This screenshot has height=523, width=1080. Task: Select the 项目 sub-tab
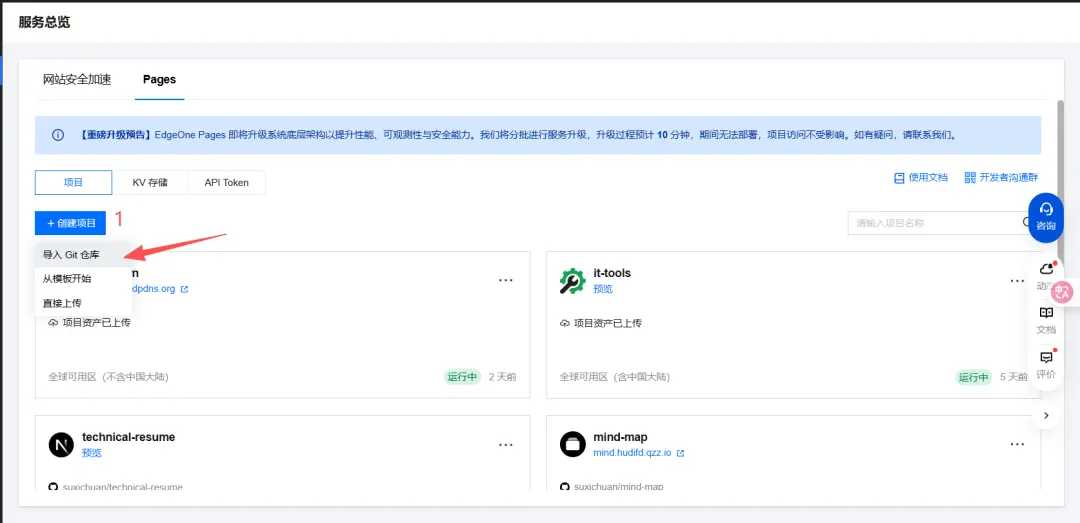tap(74, 183)
